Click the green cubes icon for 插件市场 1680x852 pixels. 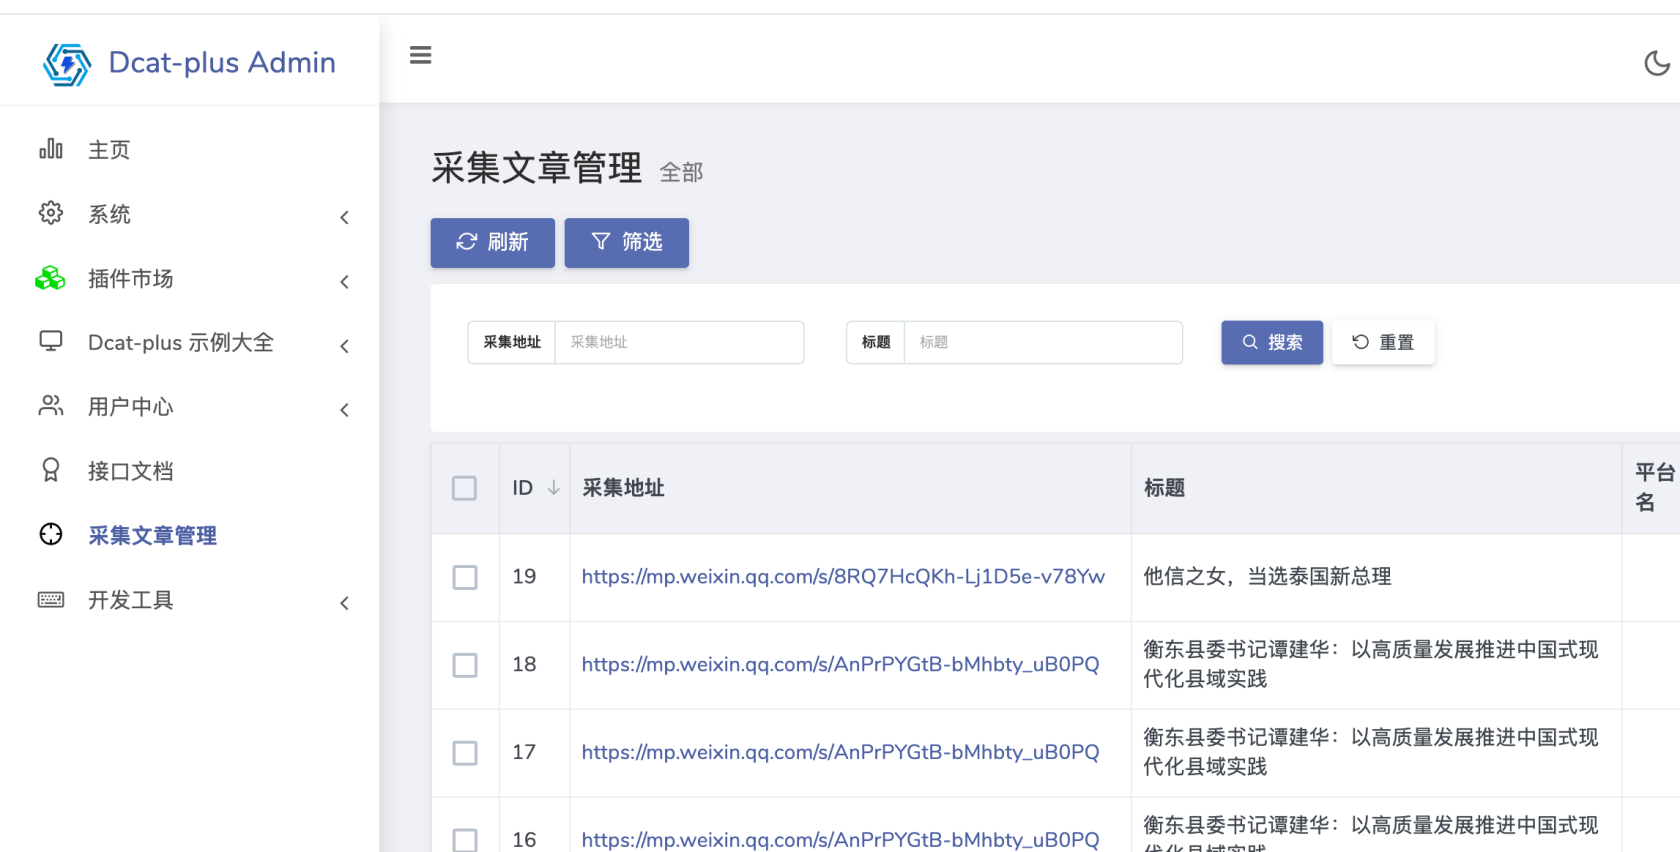point(50,278)
